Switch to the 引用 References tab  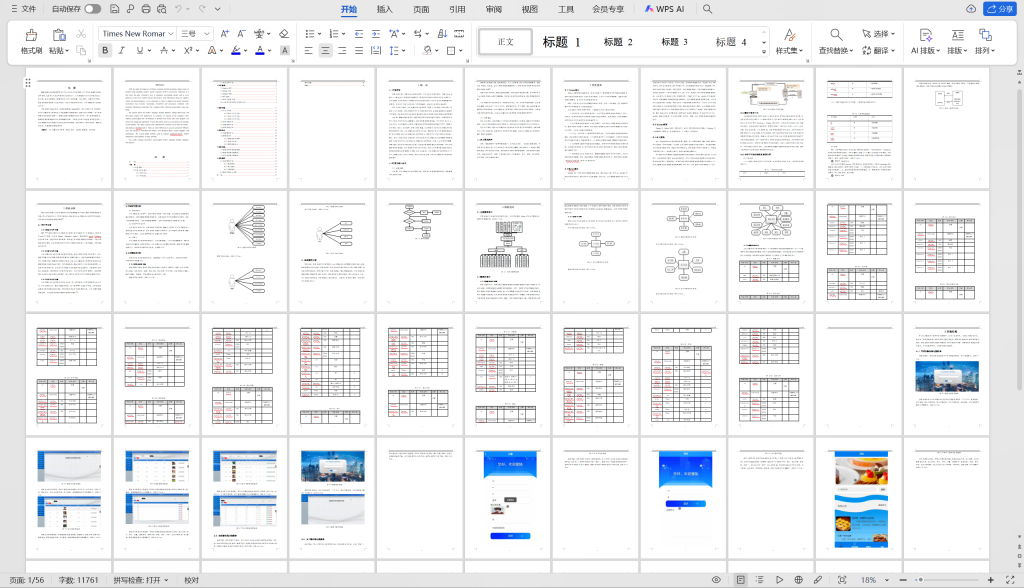click(457, 9)
